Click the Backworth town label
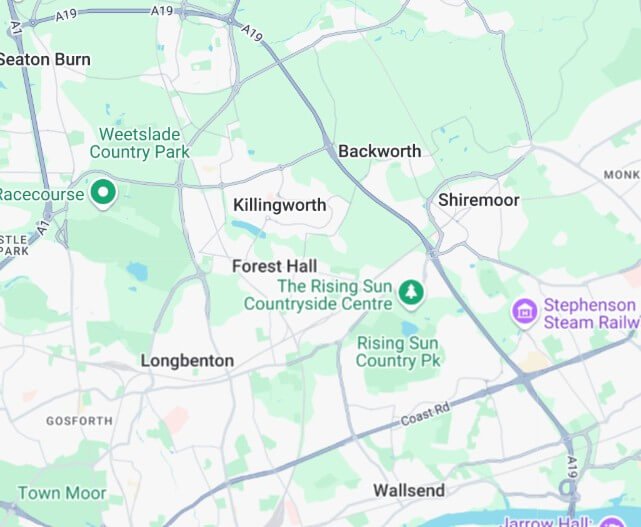The image size is (641, 527). (x=379, y=151)
